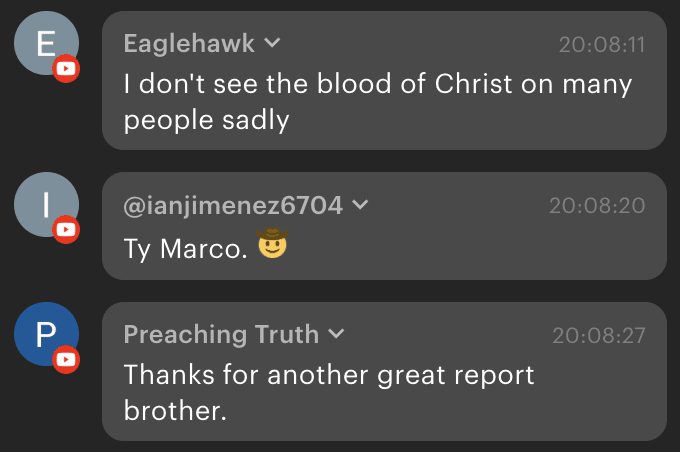The height and width of the screenshot is (452, 680).
Task: Click the 20:08:11 timestamp
Action: (602, 44)
